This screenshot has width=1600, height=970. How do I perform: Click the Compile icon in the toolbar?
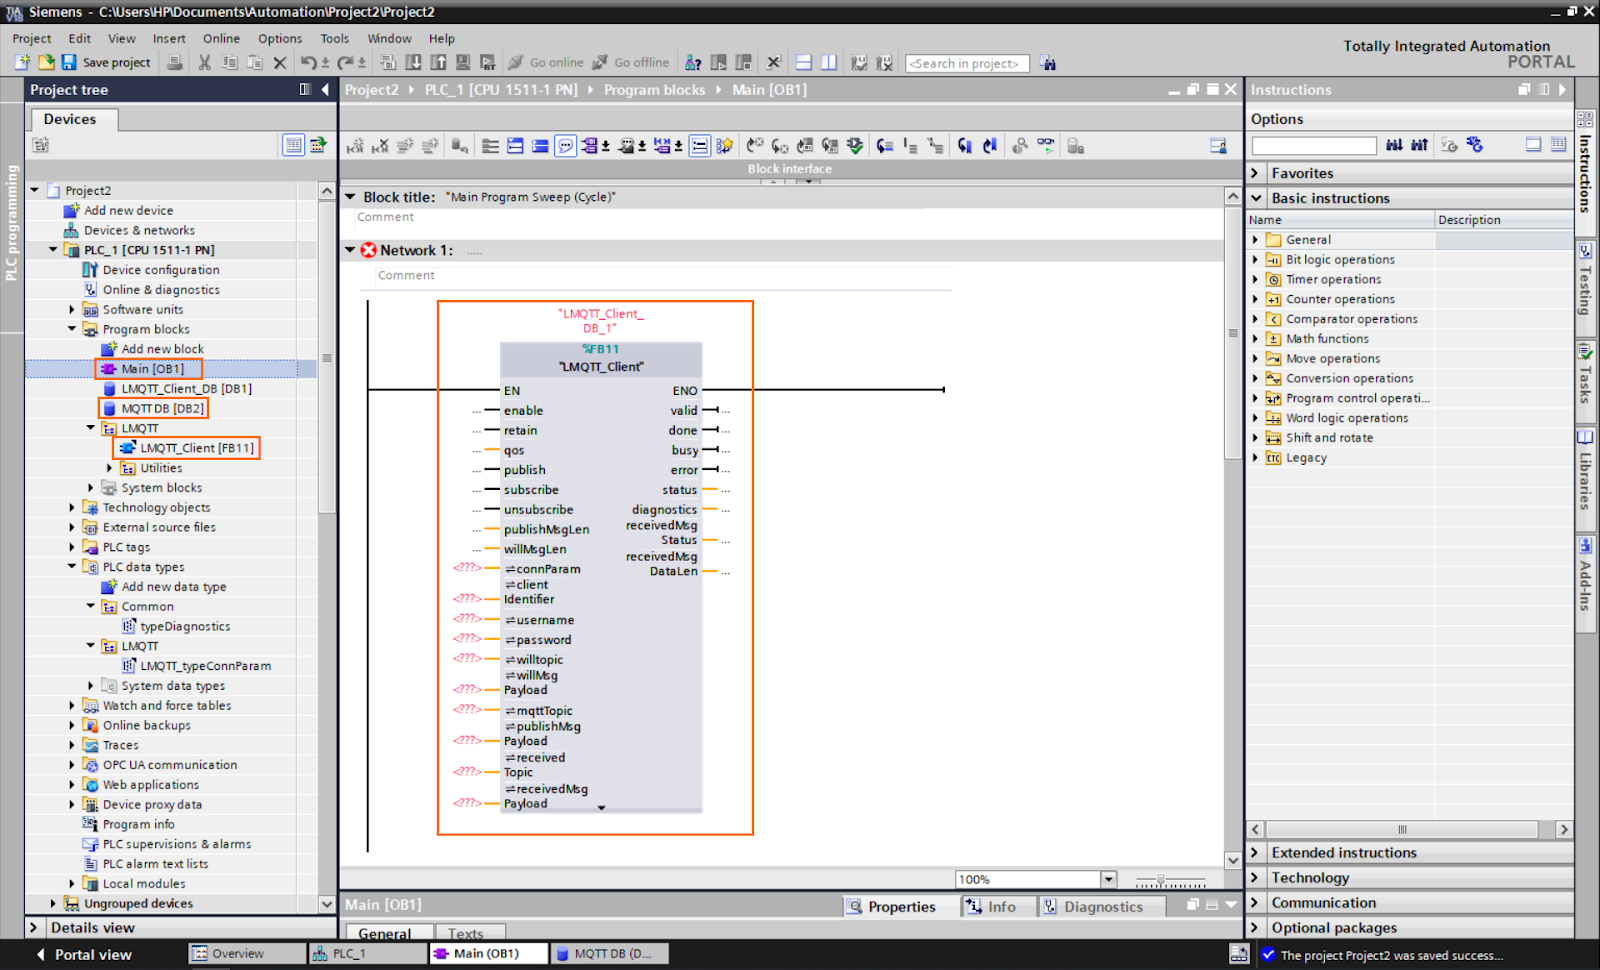[388, 62]
